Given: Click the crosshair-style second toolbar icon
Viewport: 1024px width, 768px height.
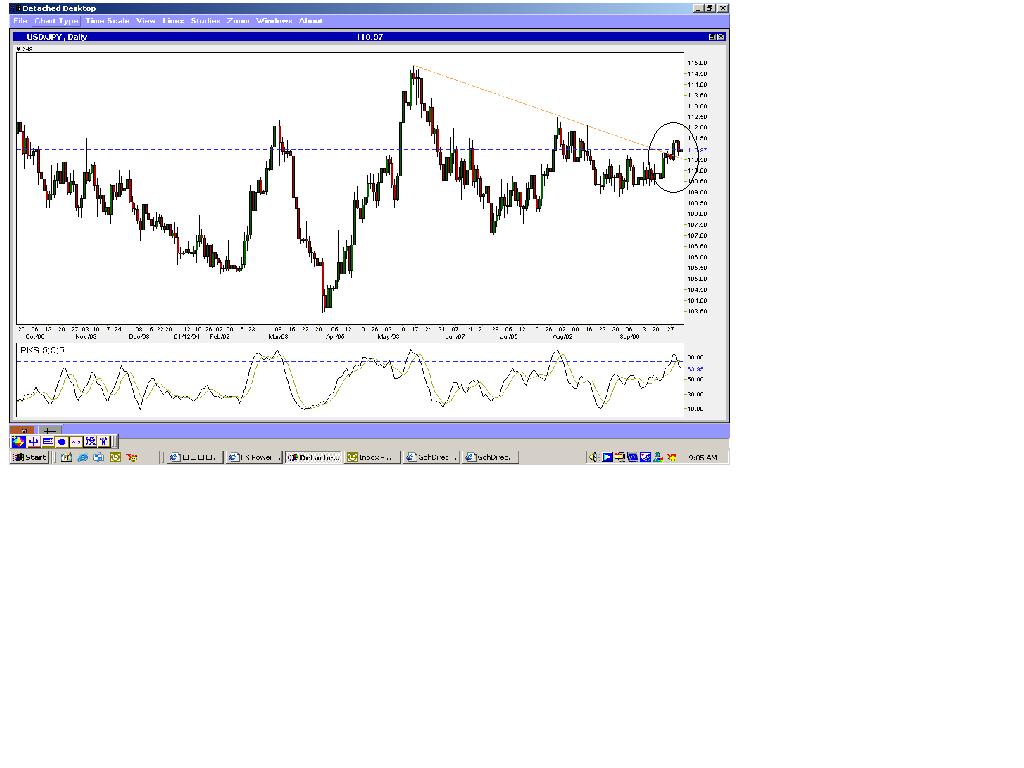Looking at the screenshot, I should tap(33, 441).
